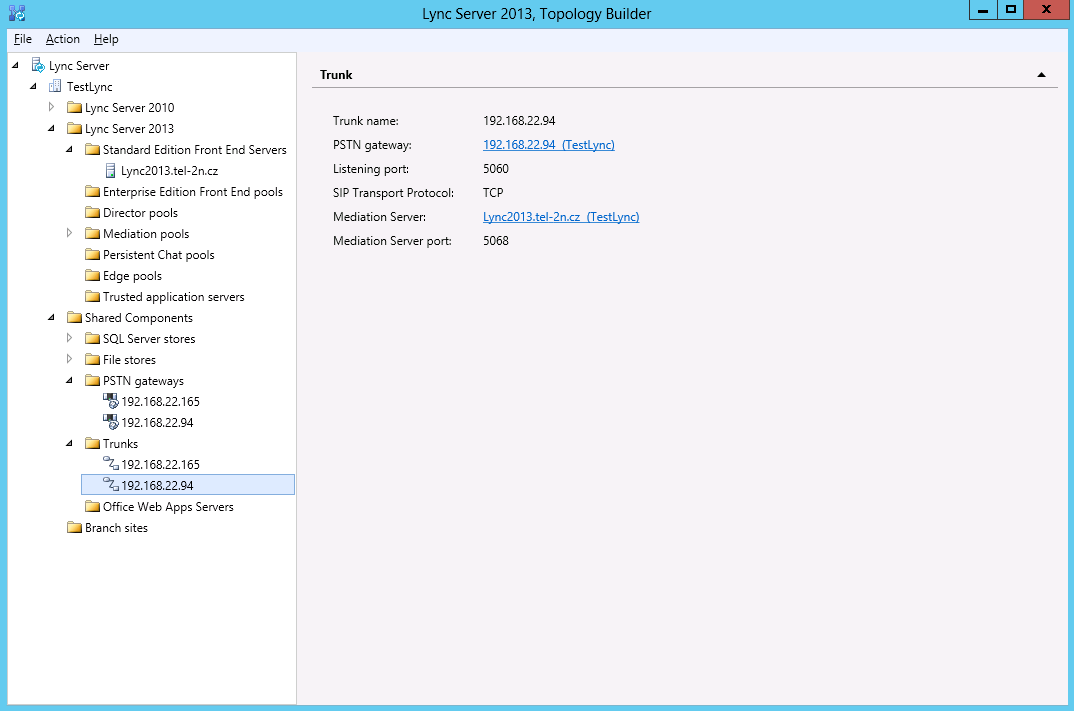Collapse the Trunk details section arrow
The height and width of the screenshot is (711, 1074).
pyautogui.click(x=1041, y=75)
